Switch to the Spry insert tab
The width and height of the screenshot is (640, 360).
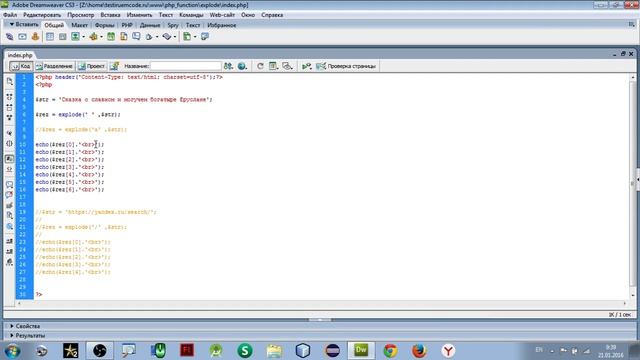173,25
